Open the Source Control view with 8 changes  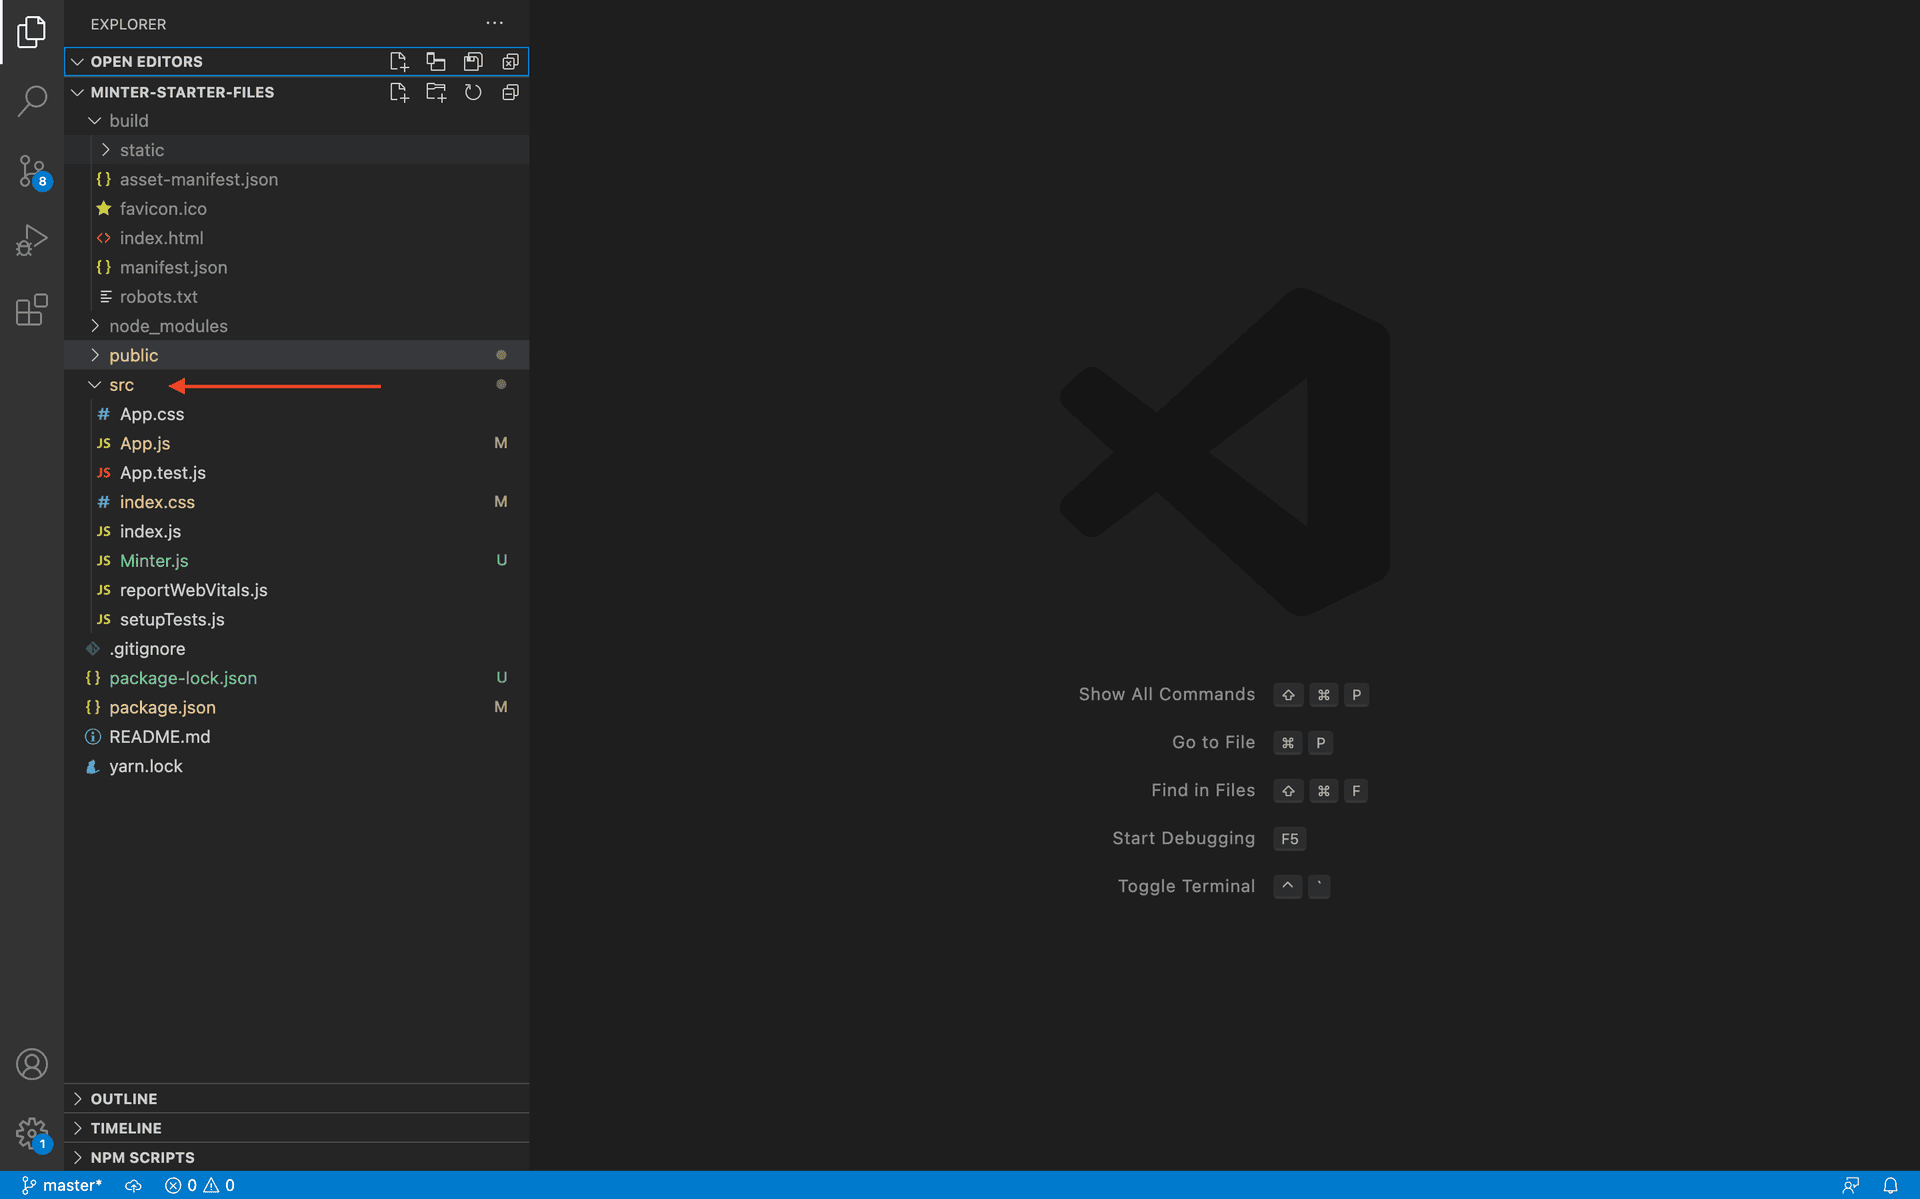32,170
